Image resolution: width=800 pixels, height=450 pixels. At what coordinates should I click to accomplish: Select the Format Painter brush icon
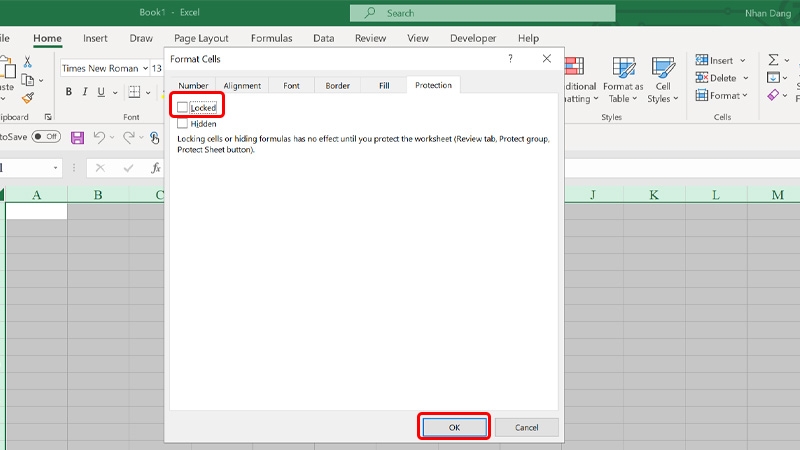(x=28, y=97)
